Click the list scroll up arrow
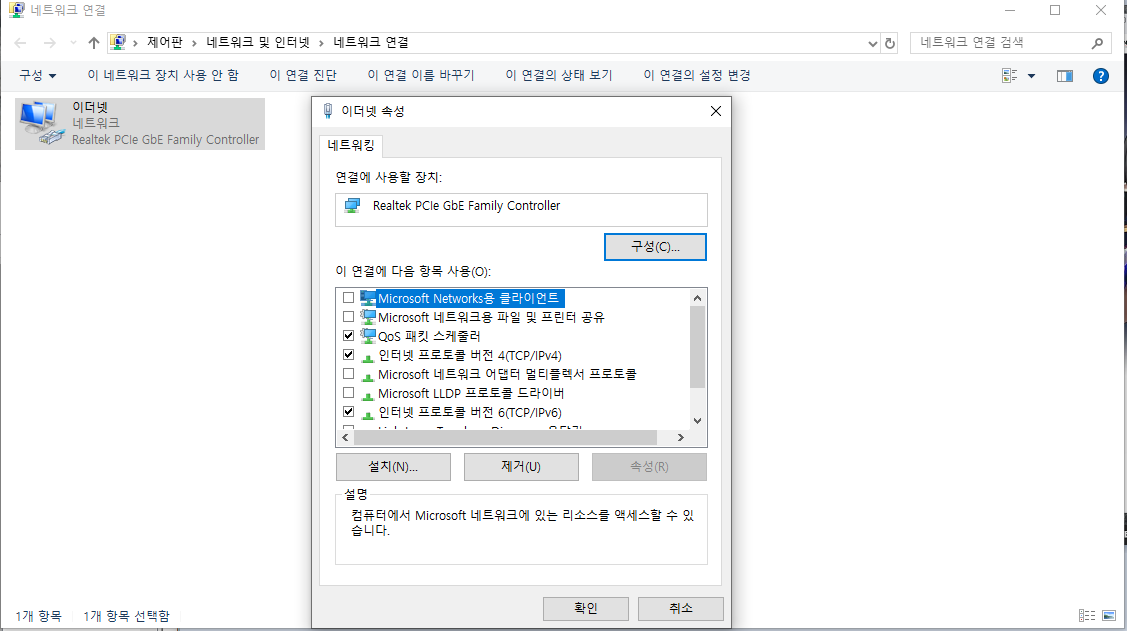This screenshot has height=631, width=1127. pos(697,298)
